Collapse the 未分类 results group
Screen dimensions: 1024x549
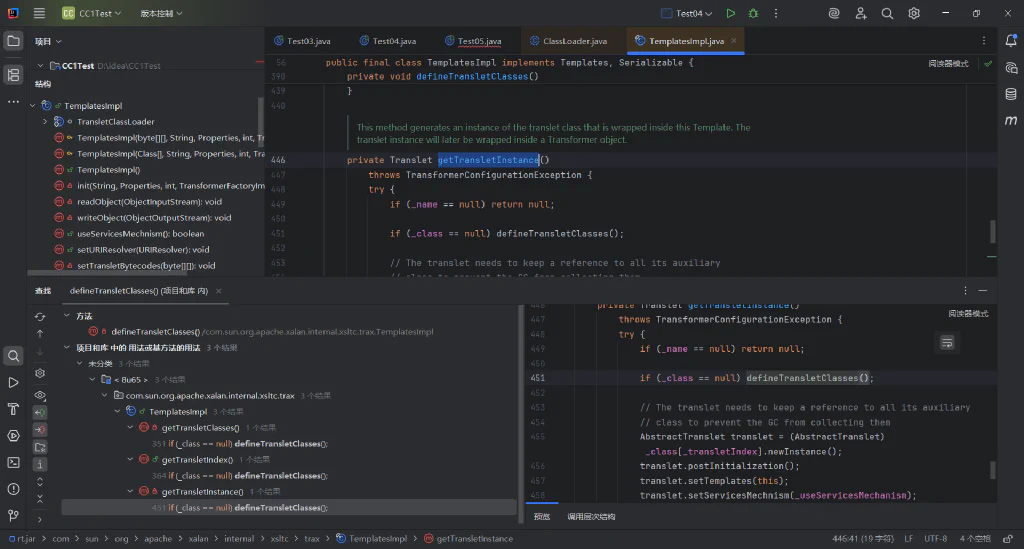click(80, 363)
